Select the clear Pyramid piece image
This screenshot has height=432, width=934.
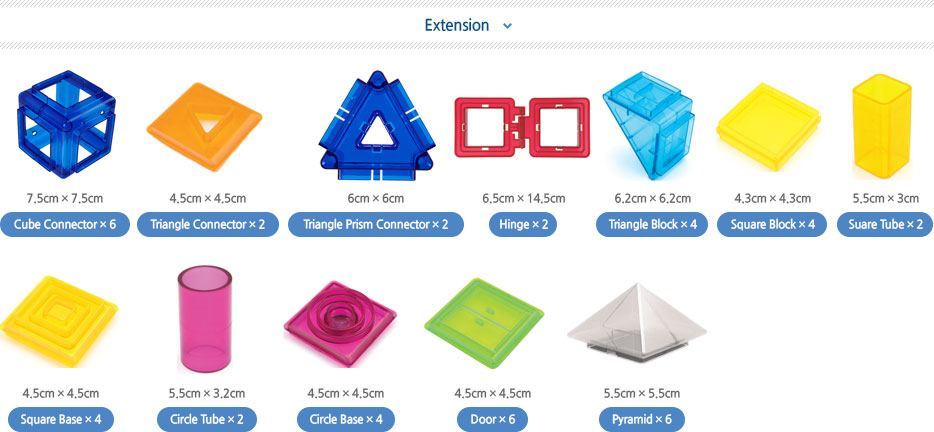coord(637,322)
